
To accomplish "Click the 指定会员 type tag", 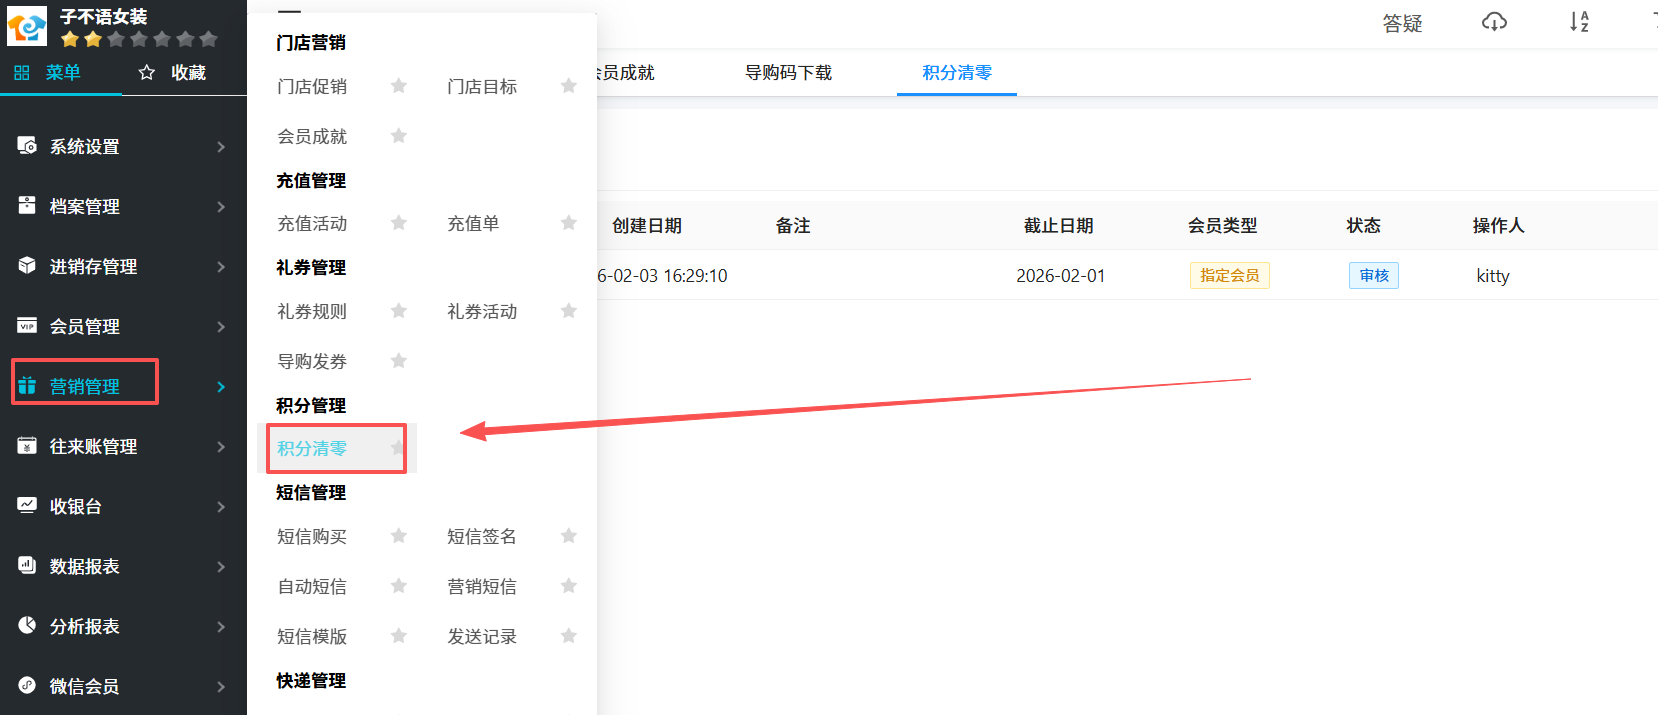I will pyautogui.click(x=1230, y=276).
